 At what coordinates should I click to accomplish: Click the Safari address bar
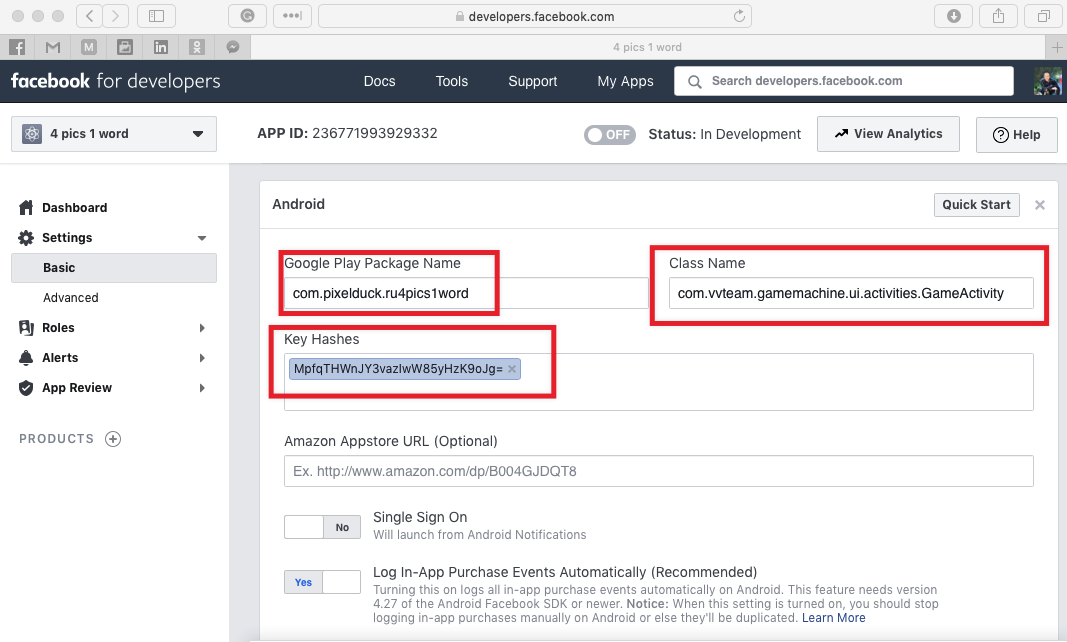pyautogui.click(x=535, y=16)
